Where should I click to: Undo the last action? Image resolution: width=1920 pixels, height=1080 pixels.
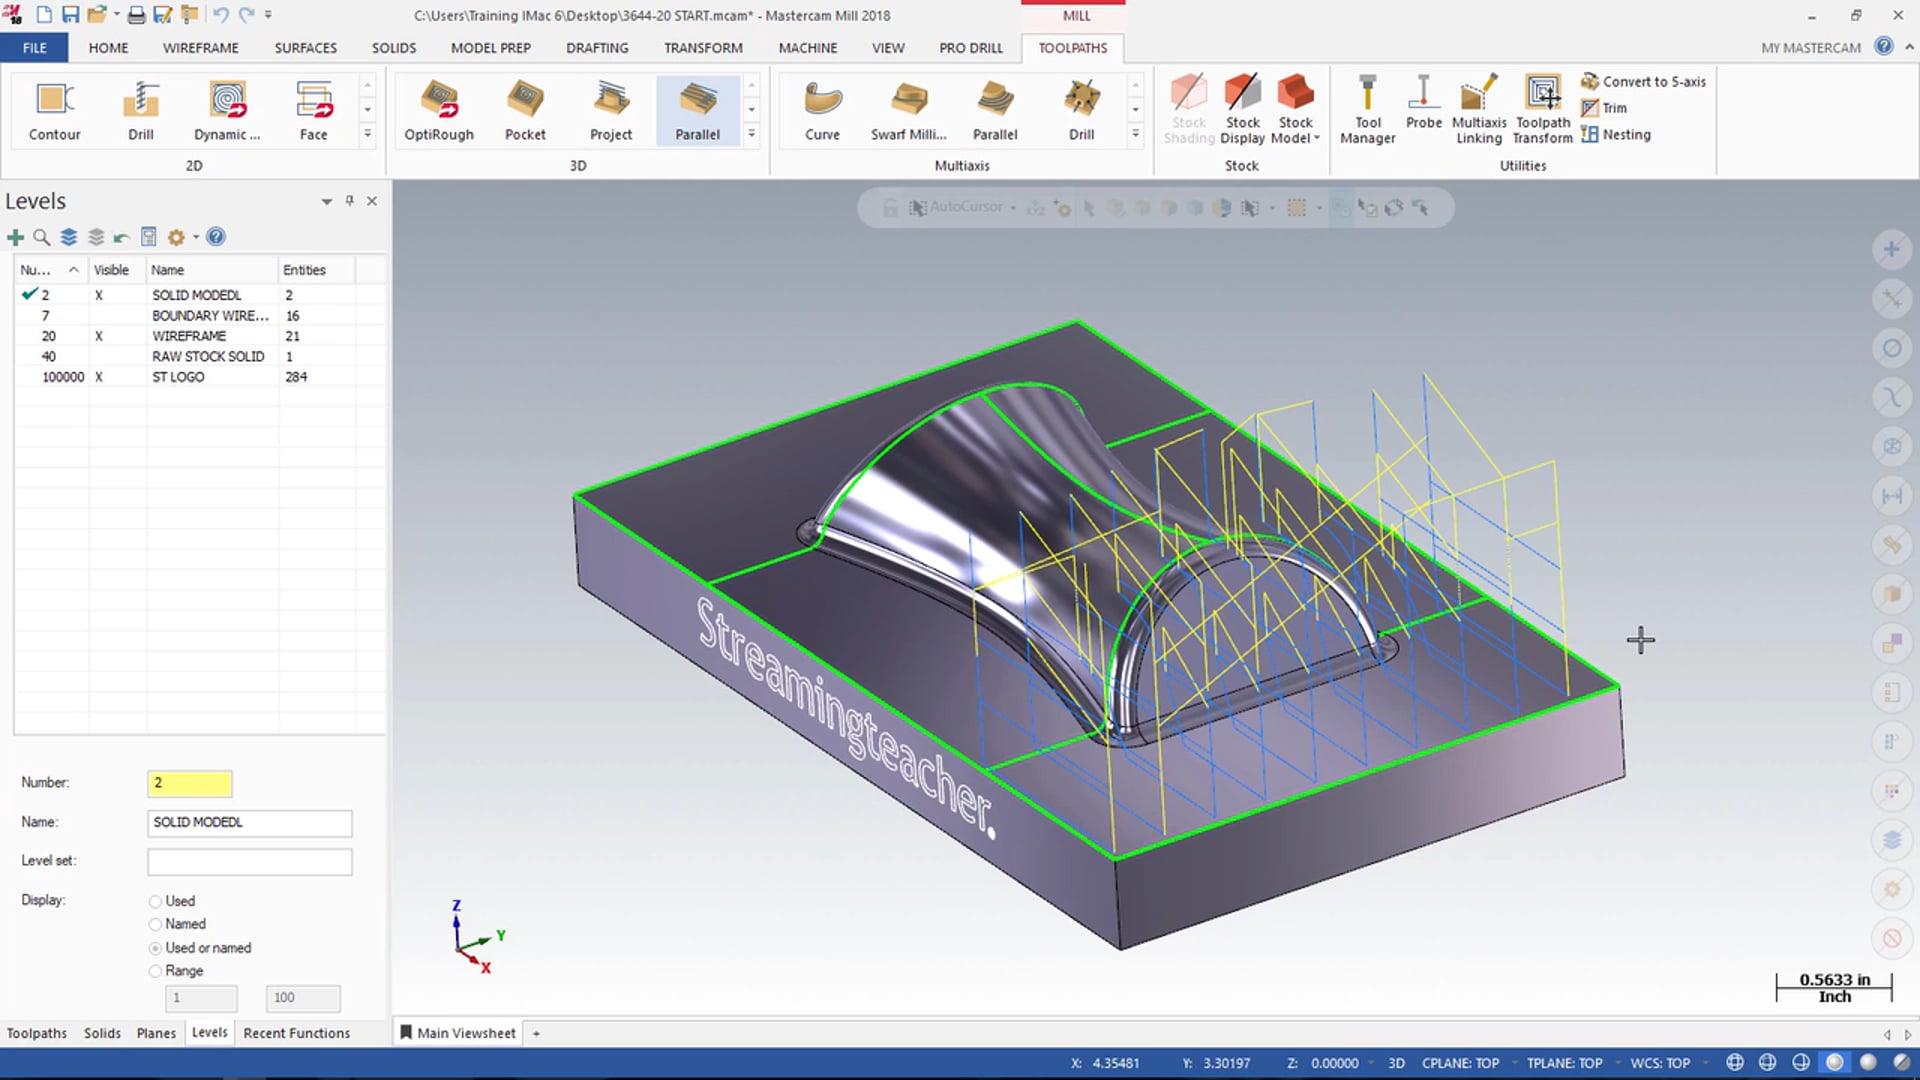point(220,15)
